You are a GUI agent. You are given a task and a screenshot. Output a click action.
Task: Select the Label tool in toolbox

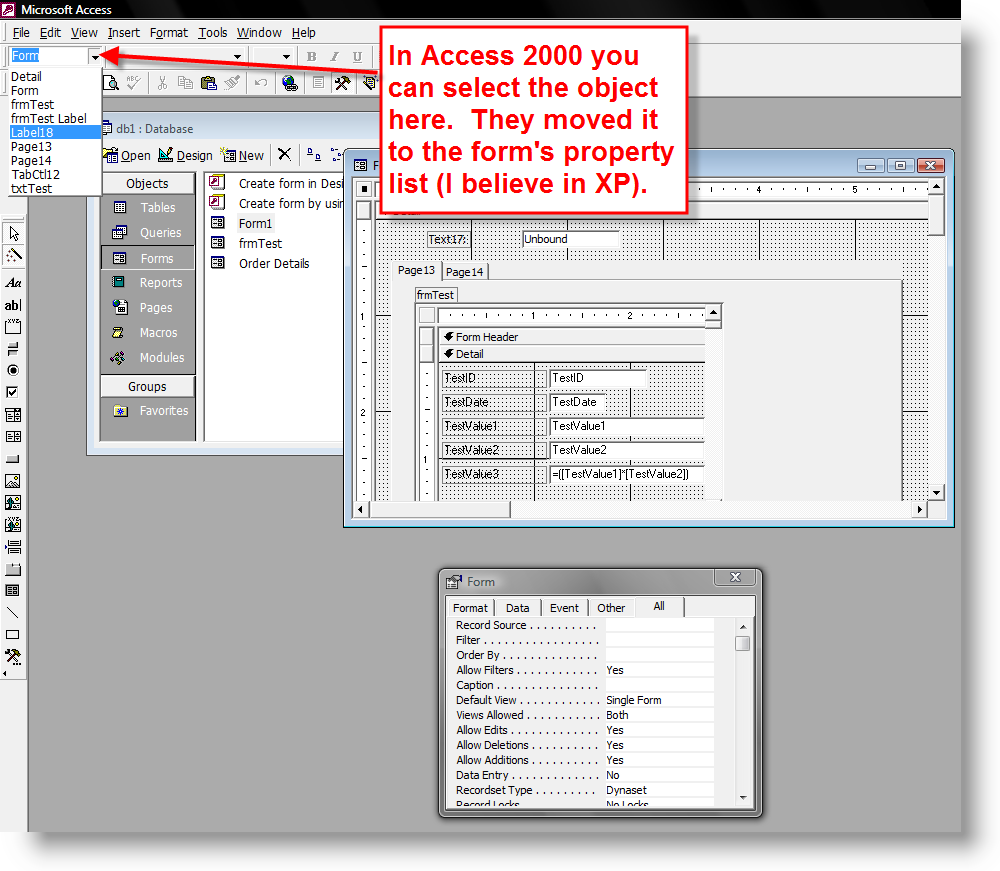[13, 283]
